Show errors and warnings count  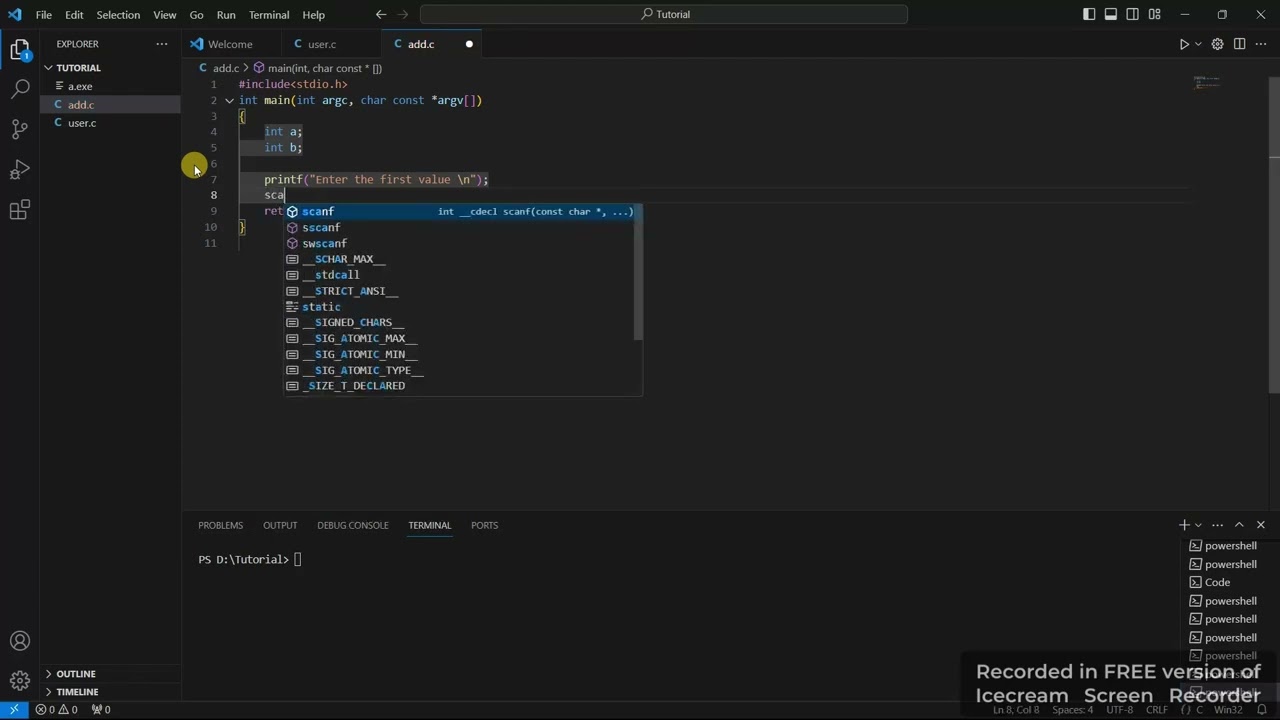tap(56, 710)
